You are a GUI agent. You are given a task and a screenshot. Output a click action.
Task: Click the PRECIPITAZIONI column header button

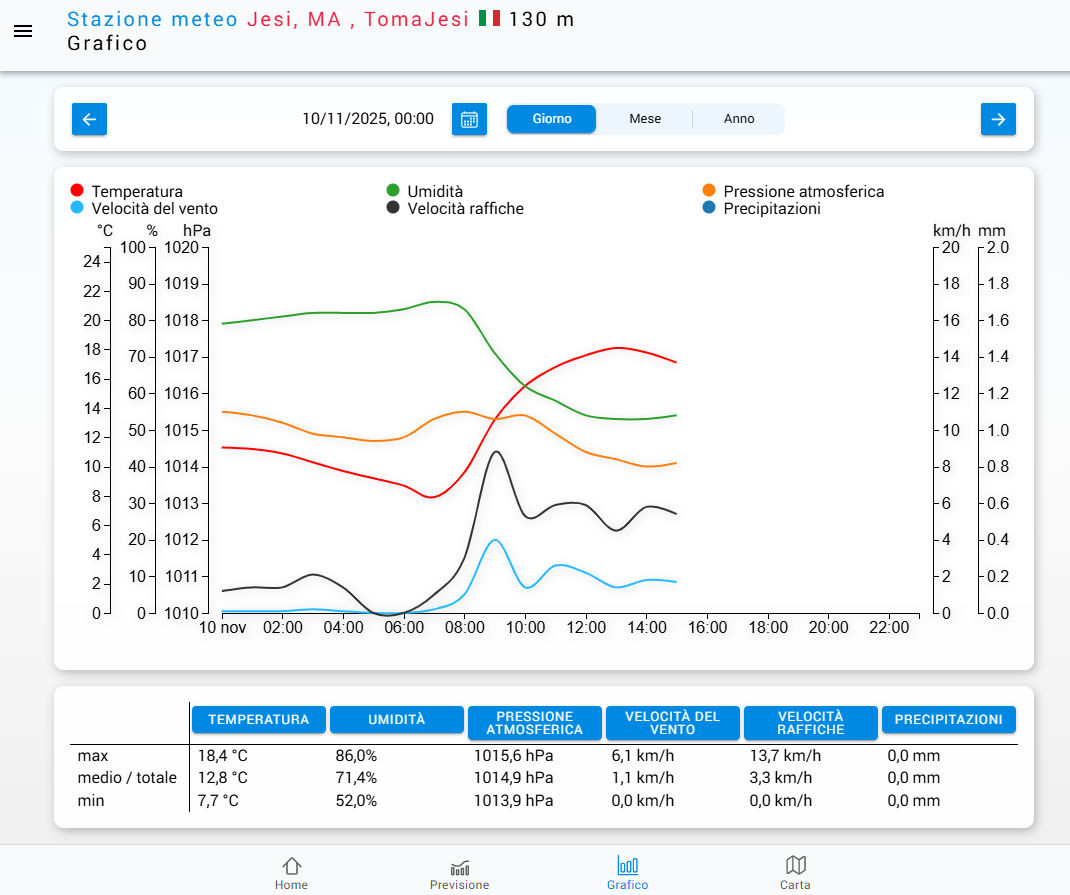pyautogui.click(x=948, y=719)
